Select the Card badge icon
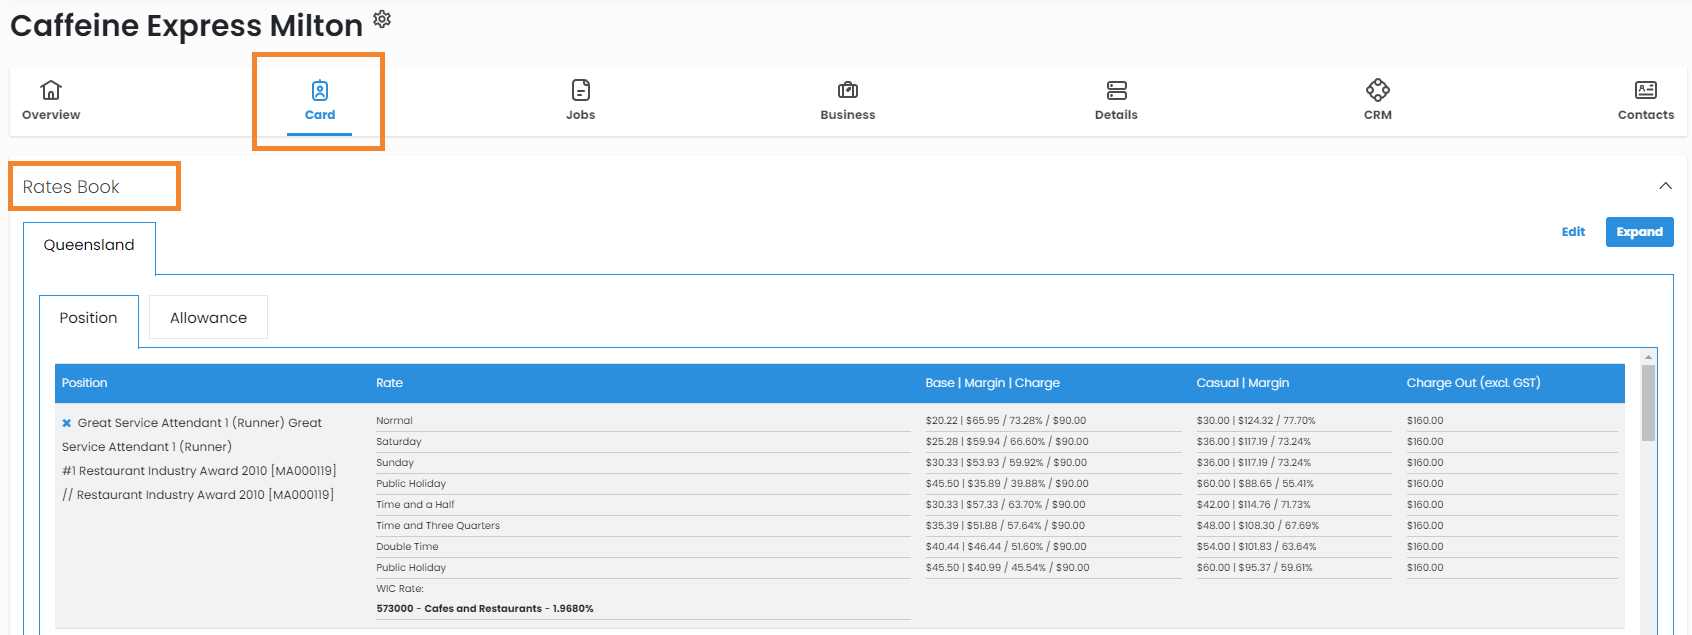 click(320, 91)
